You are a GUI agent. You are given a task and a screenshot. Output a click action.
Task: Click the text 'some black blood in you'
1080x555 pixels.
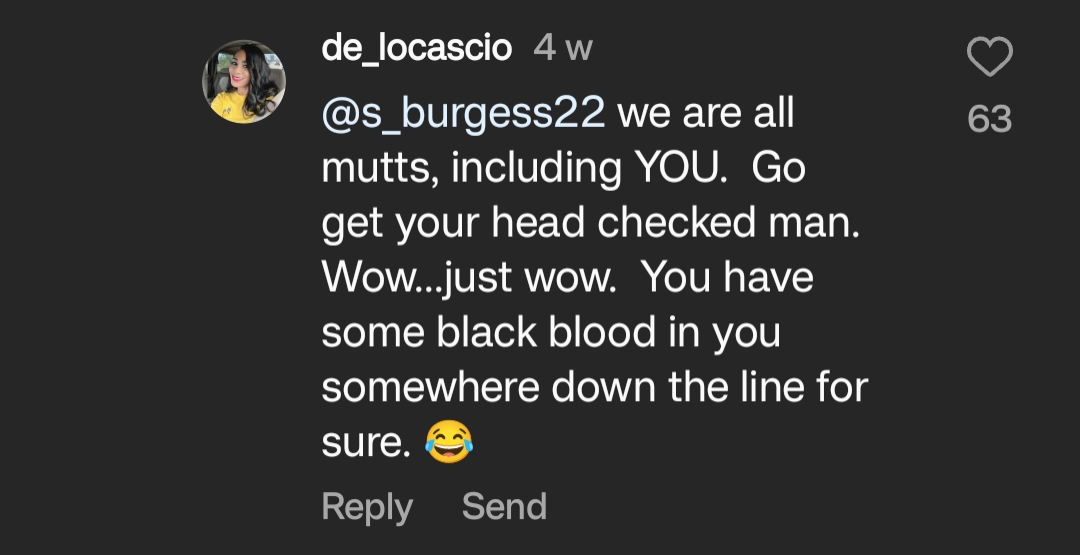click(x=551, y=333)
